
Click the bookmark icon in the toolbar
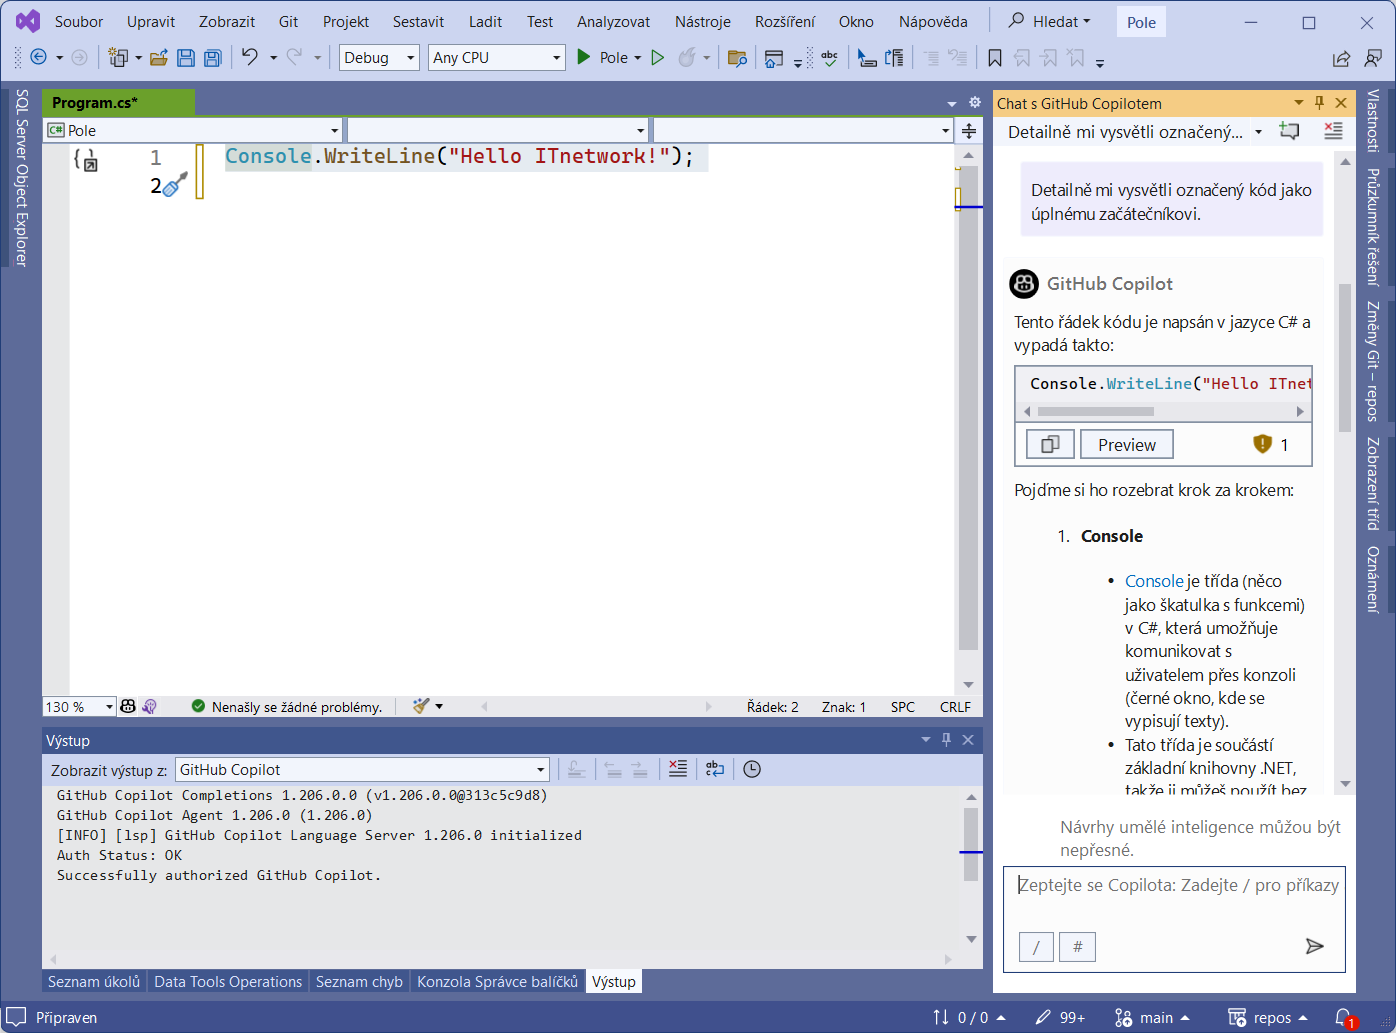995,58
